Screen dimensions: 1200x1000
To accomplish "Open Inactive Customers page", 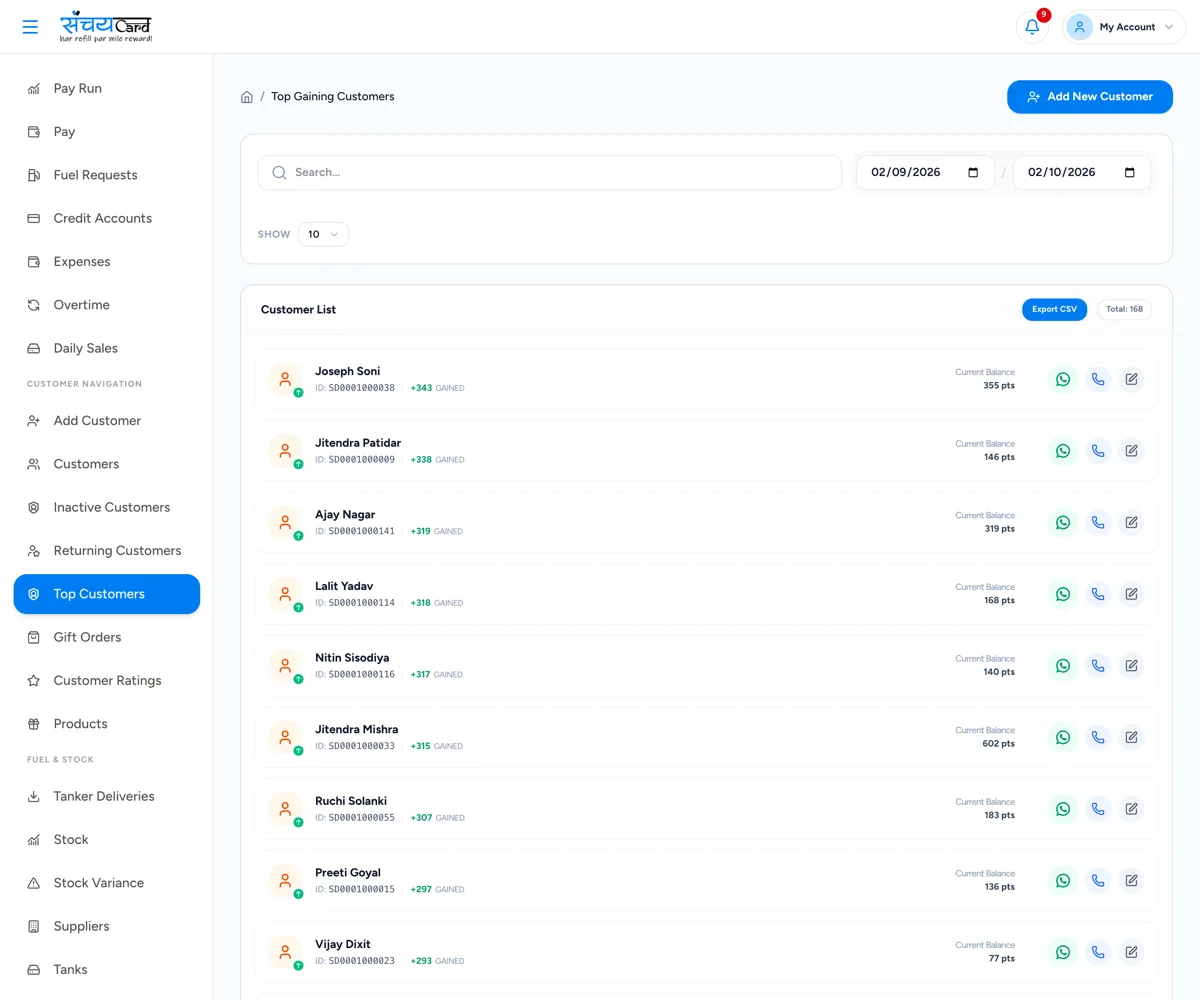I will coord(107,507).
